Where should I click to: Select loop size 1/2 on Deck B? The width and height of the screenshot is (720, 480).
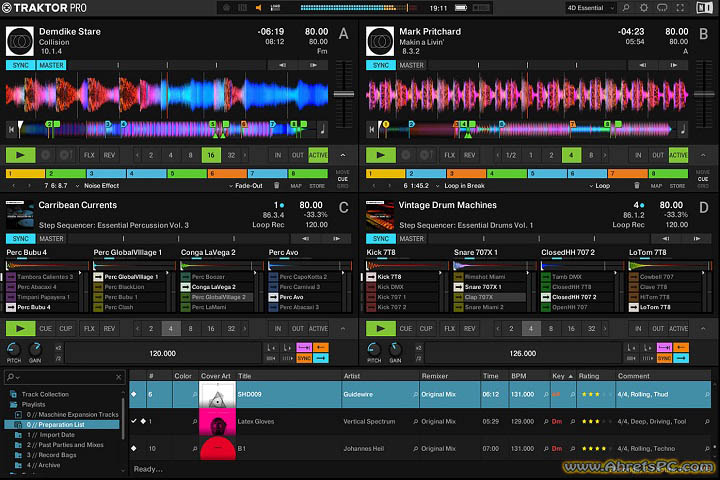pyautogui.click(x=511, y=155)
